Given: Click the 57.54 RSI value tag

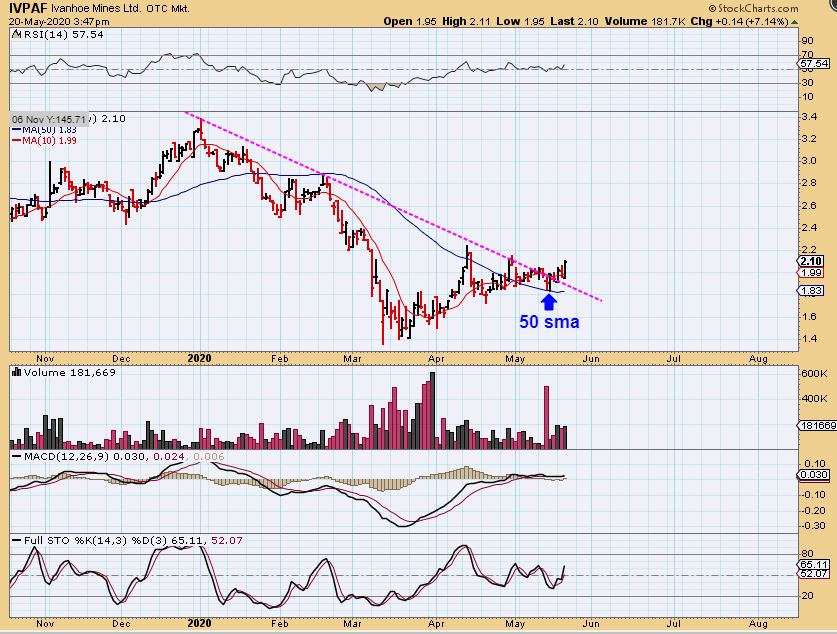Looking at the screenshot, I should pos(814,64).
